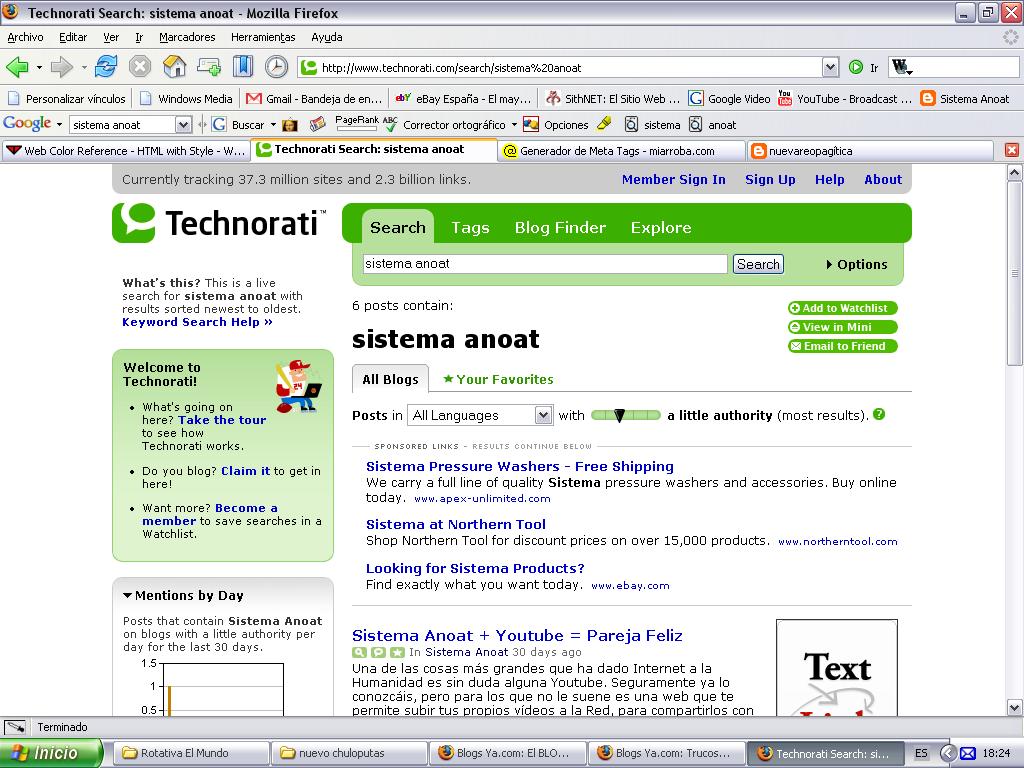This screenshot has width=1024, height=768.
Task: Click the green Go button beside address bar
Action: [x=856, y=67]
